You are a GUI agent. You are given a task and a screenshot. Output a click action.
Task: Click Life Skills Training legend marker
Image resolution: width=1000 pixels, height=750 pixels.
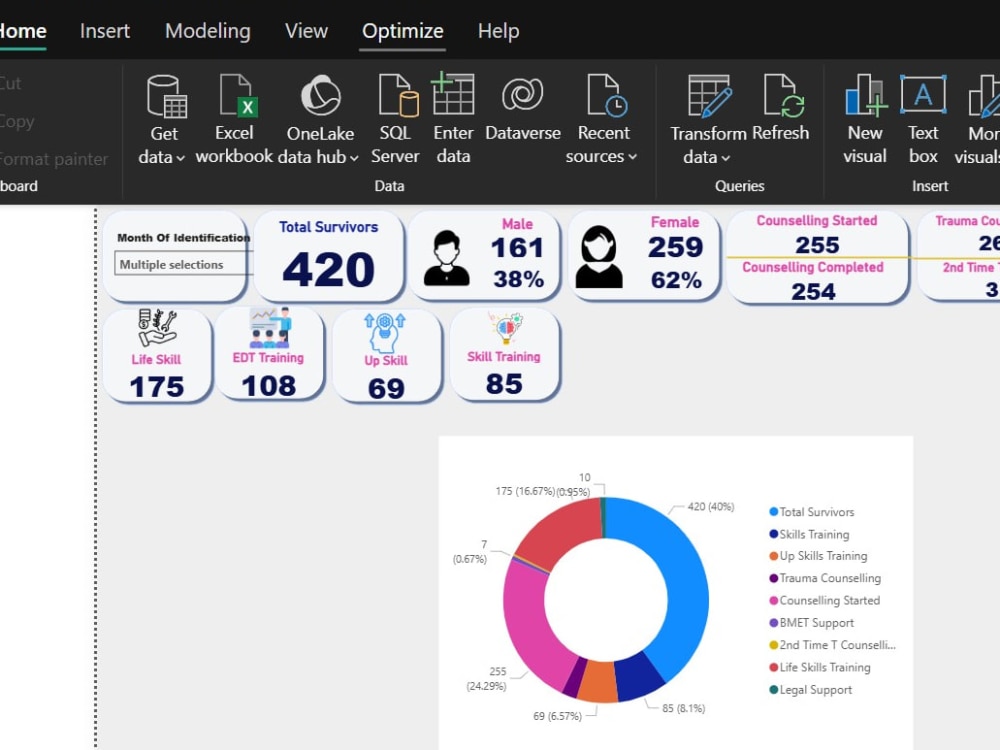click(774, 667)
